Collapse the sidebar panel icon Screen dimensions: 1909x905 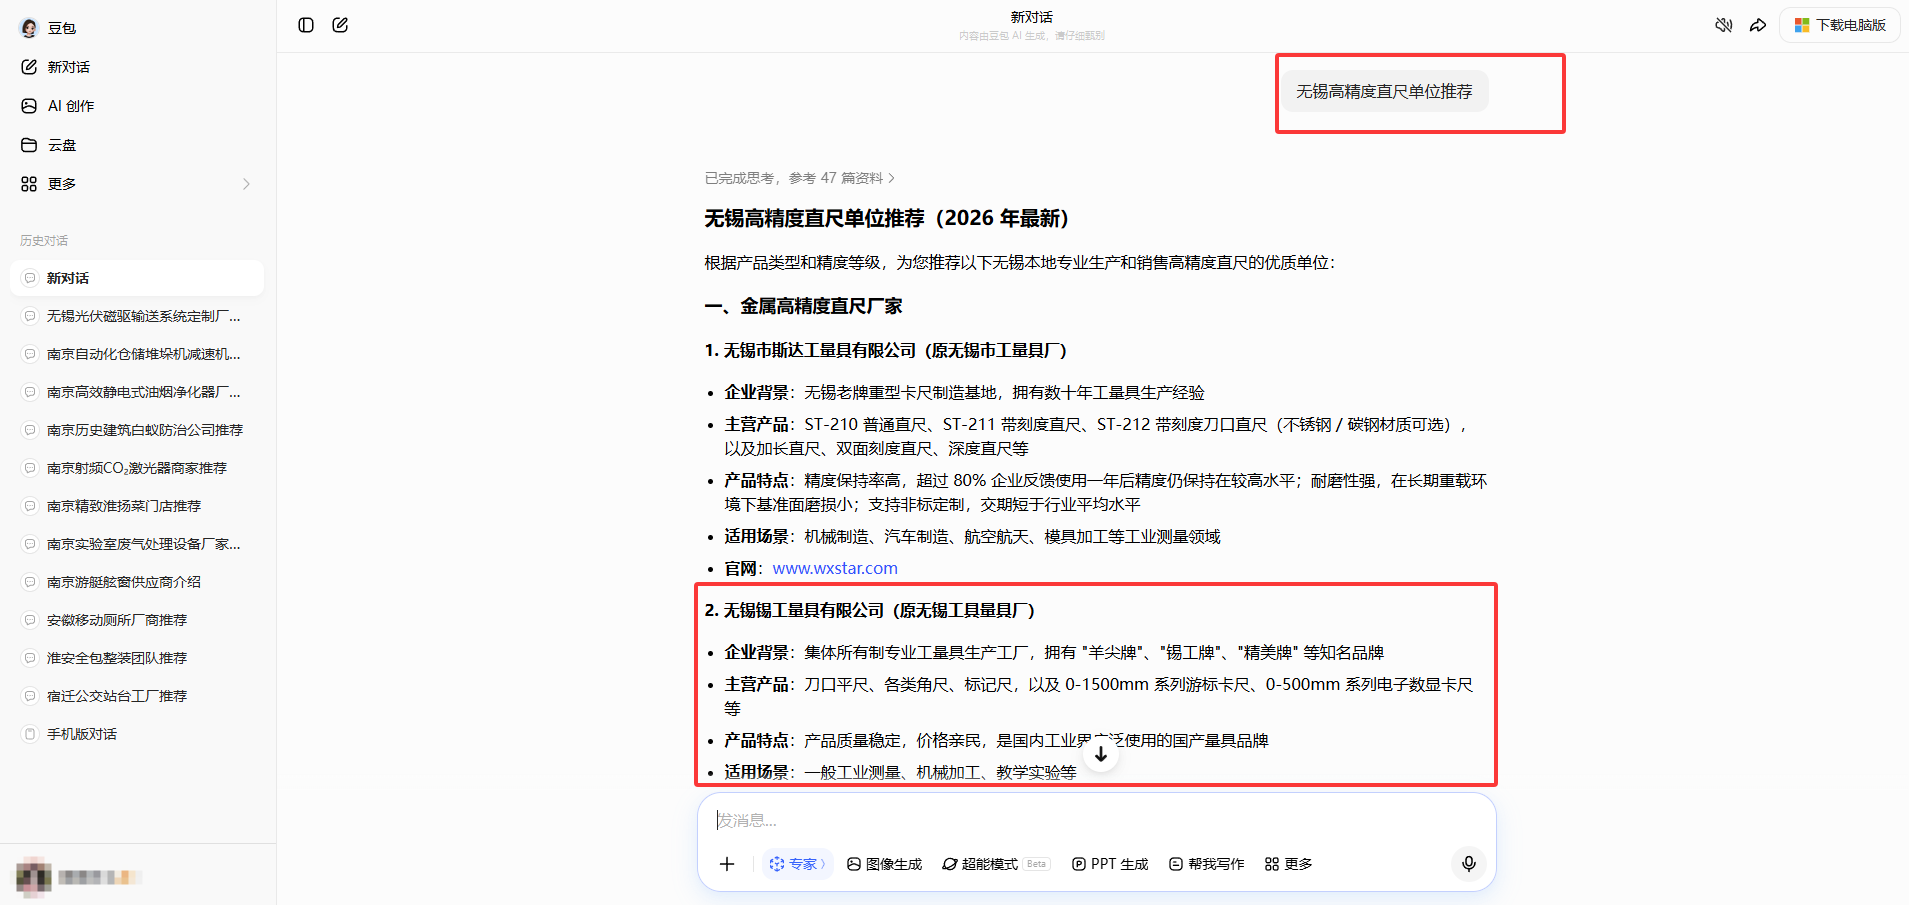point(306,25)
